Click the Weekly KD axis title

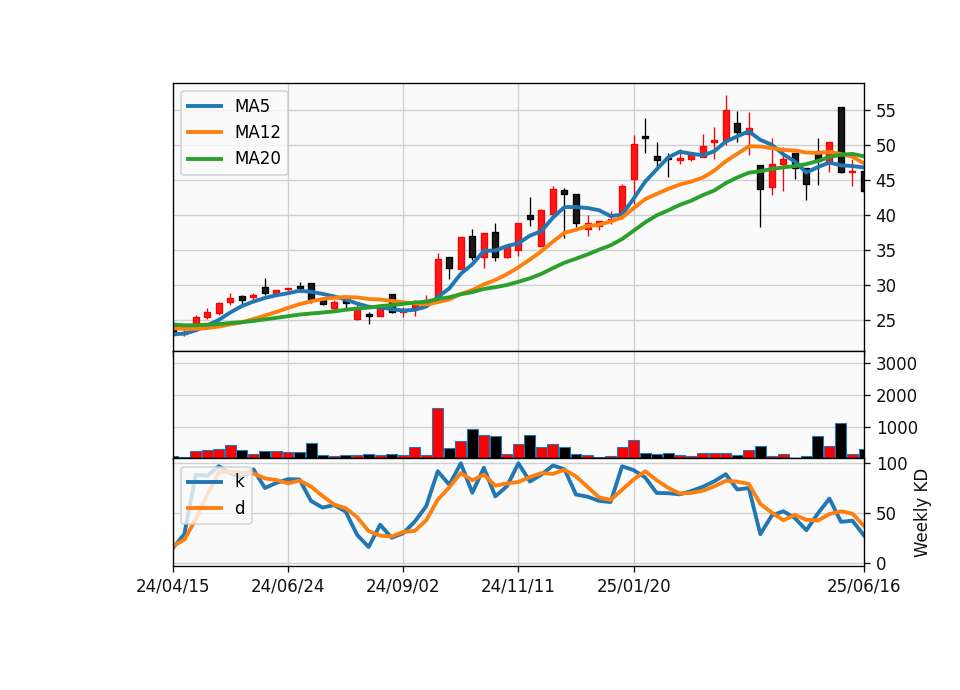(921, 514)
